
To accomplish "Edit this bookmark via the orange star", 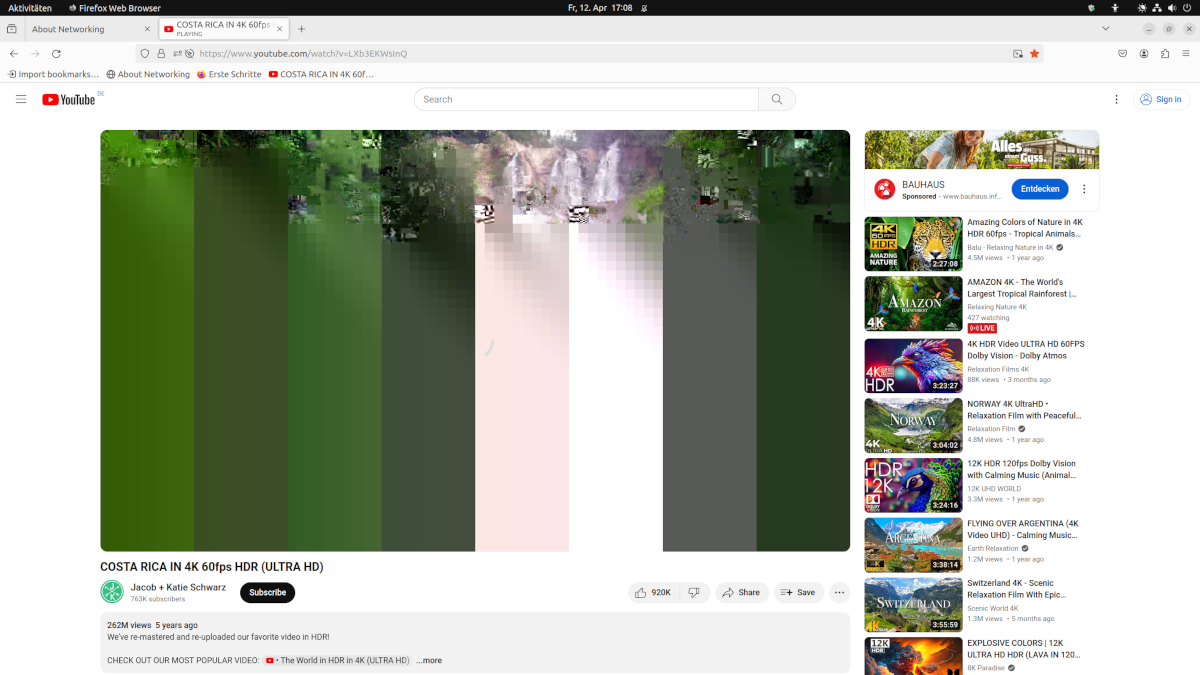I will coord(1034,53).
